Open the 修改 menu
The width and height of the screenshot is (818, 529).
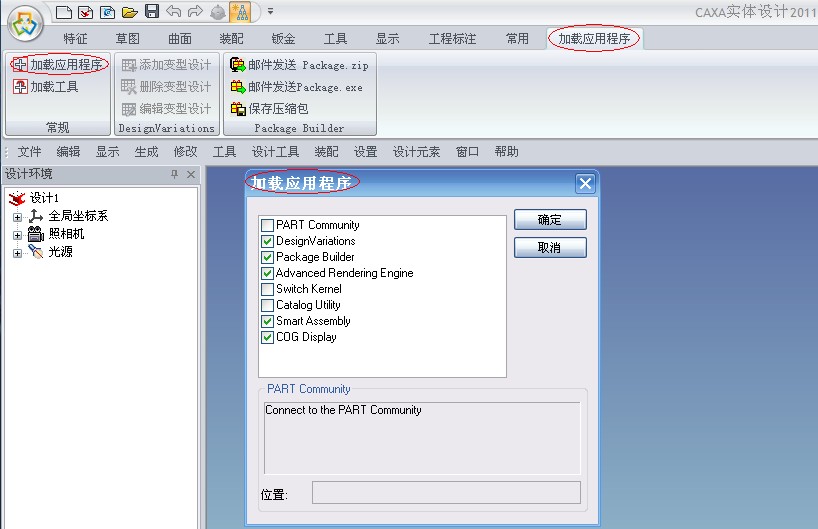click(185, 152)
